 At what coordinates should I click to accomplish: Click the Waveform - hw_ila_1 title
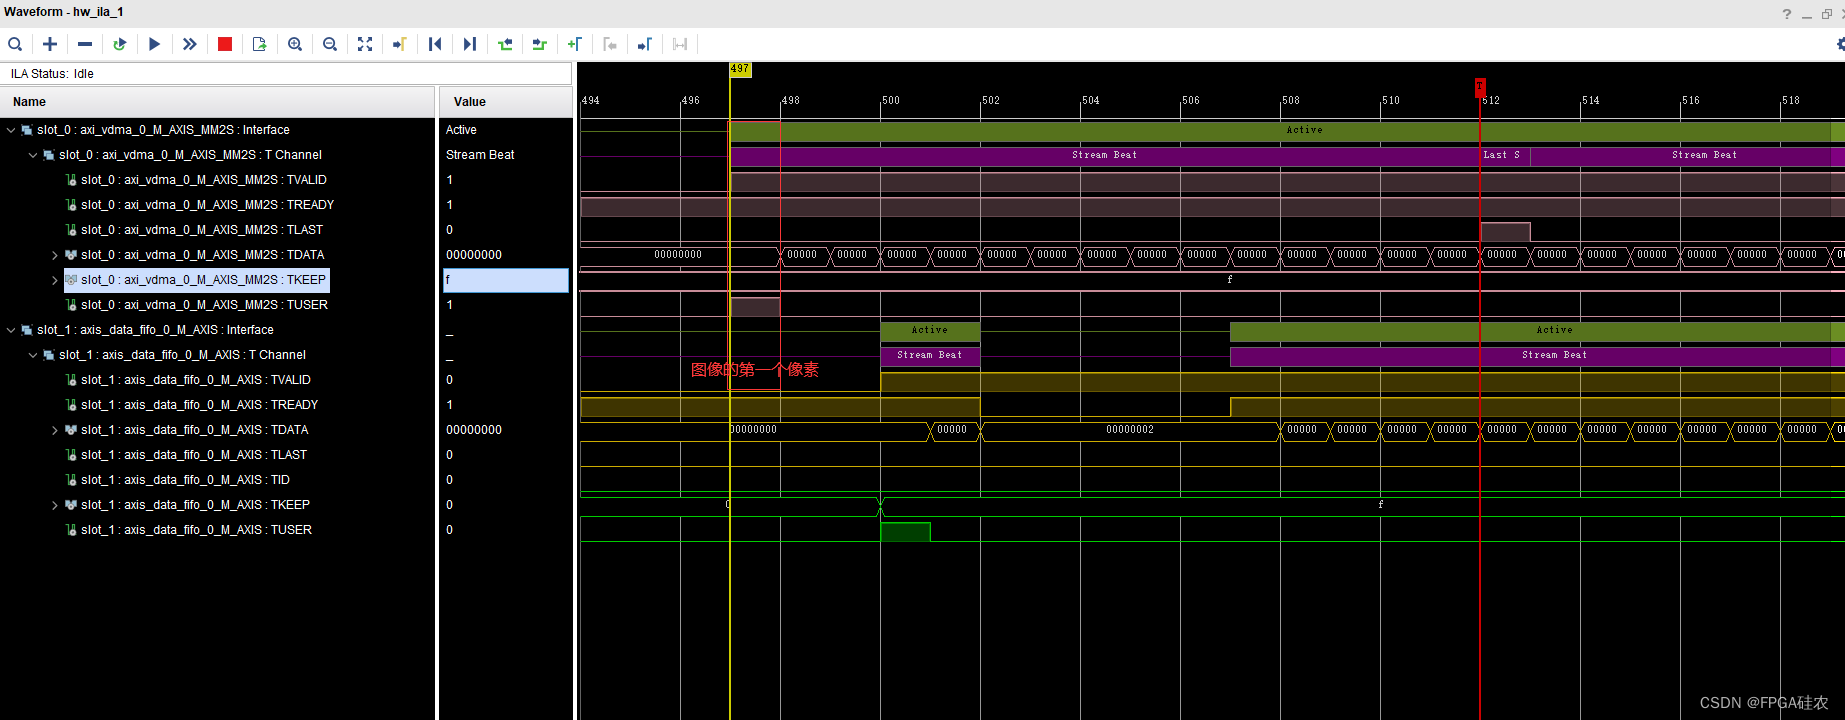coord(64,12)
